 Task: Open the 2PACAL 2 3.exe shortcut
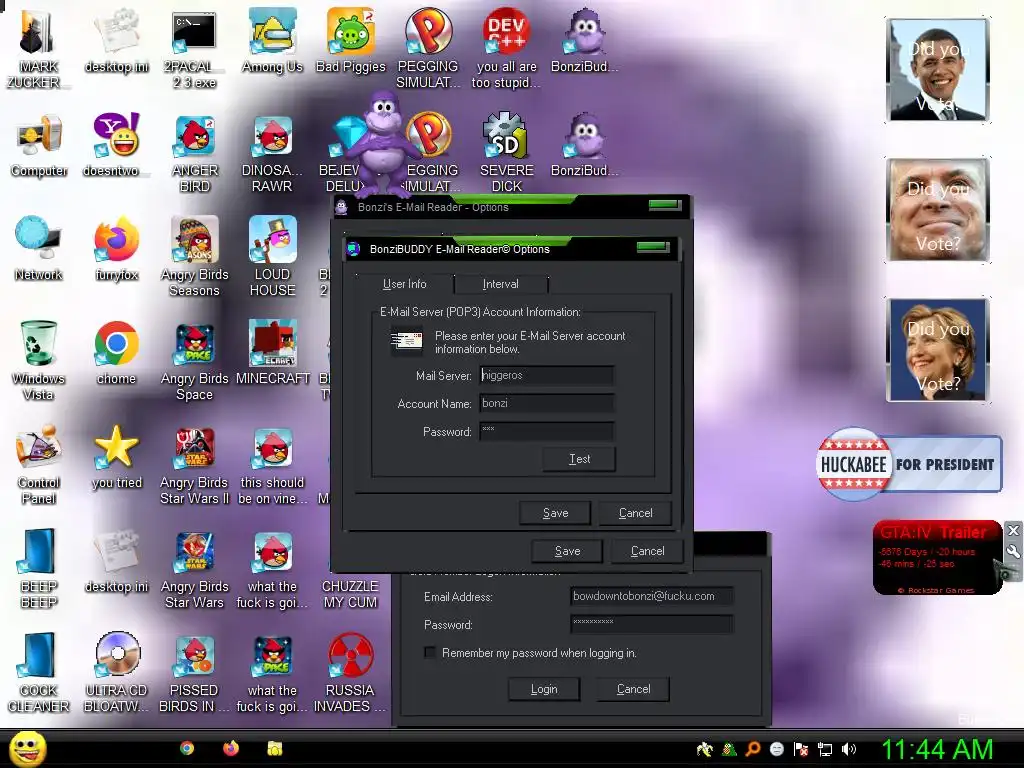pyautogui.click(x=194, y=47)
